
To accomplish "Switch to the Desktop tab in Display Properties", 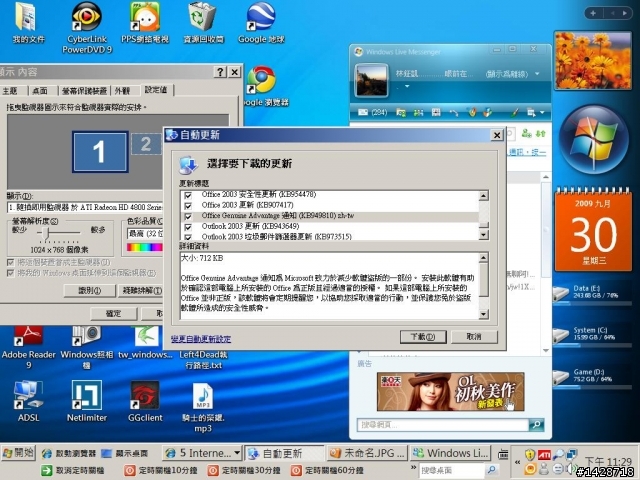I will point(40,91).
